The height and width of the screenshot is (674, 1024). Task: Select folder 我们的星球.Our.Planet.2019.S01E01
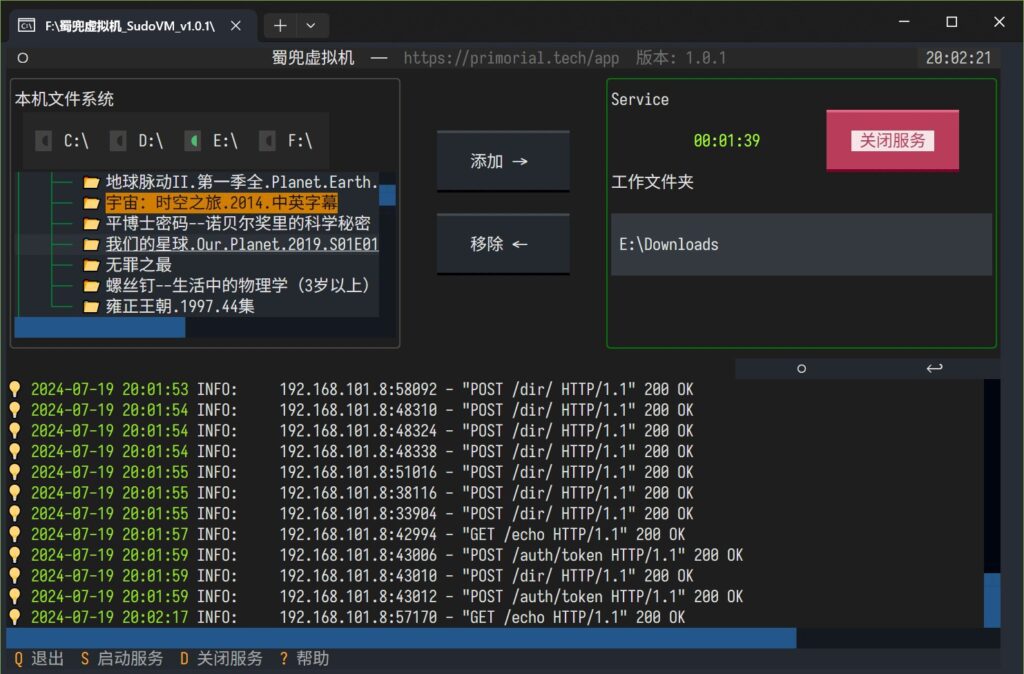pyautogui.click(x=242, y=244)
